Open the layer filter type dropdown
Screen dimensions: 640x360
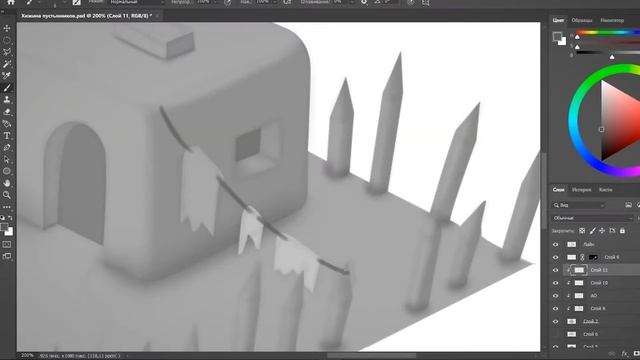coord(579,205)
